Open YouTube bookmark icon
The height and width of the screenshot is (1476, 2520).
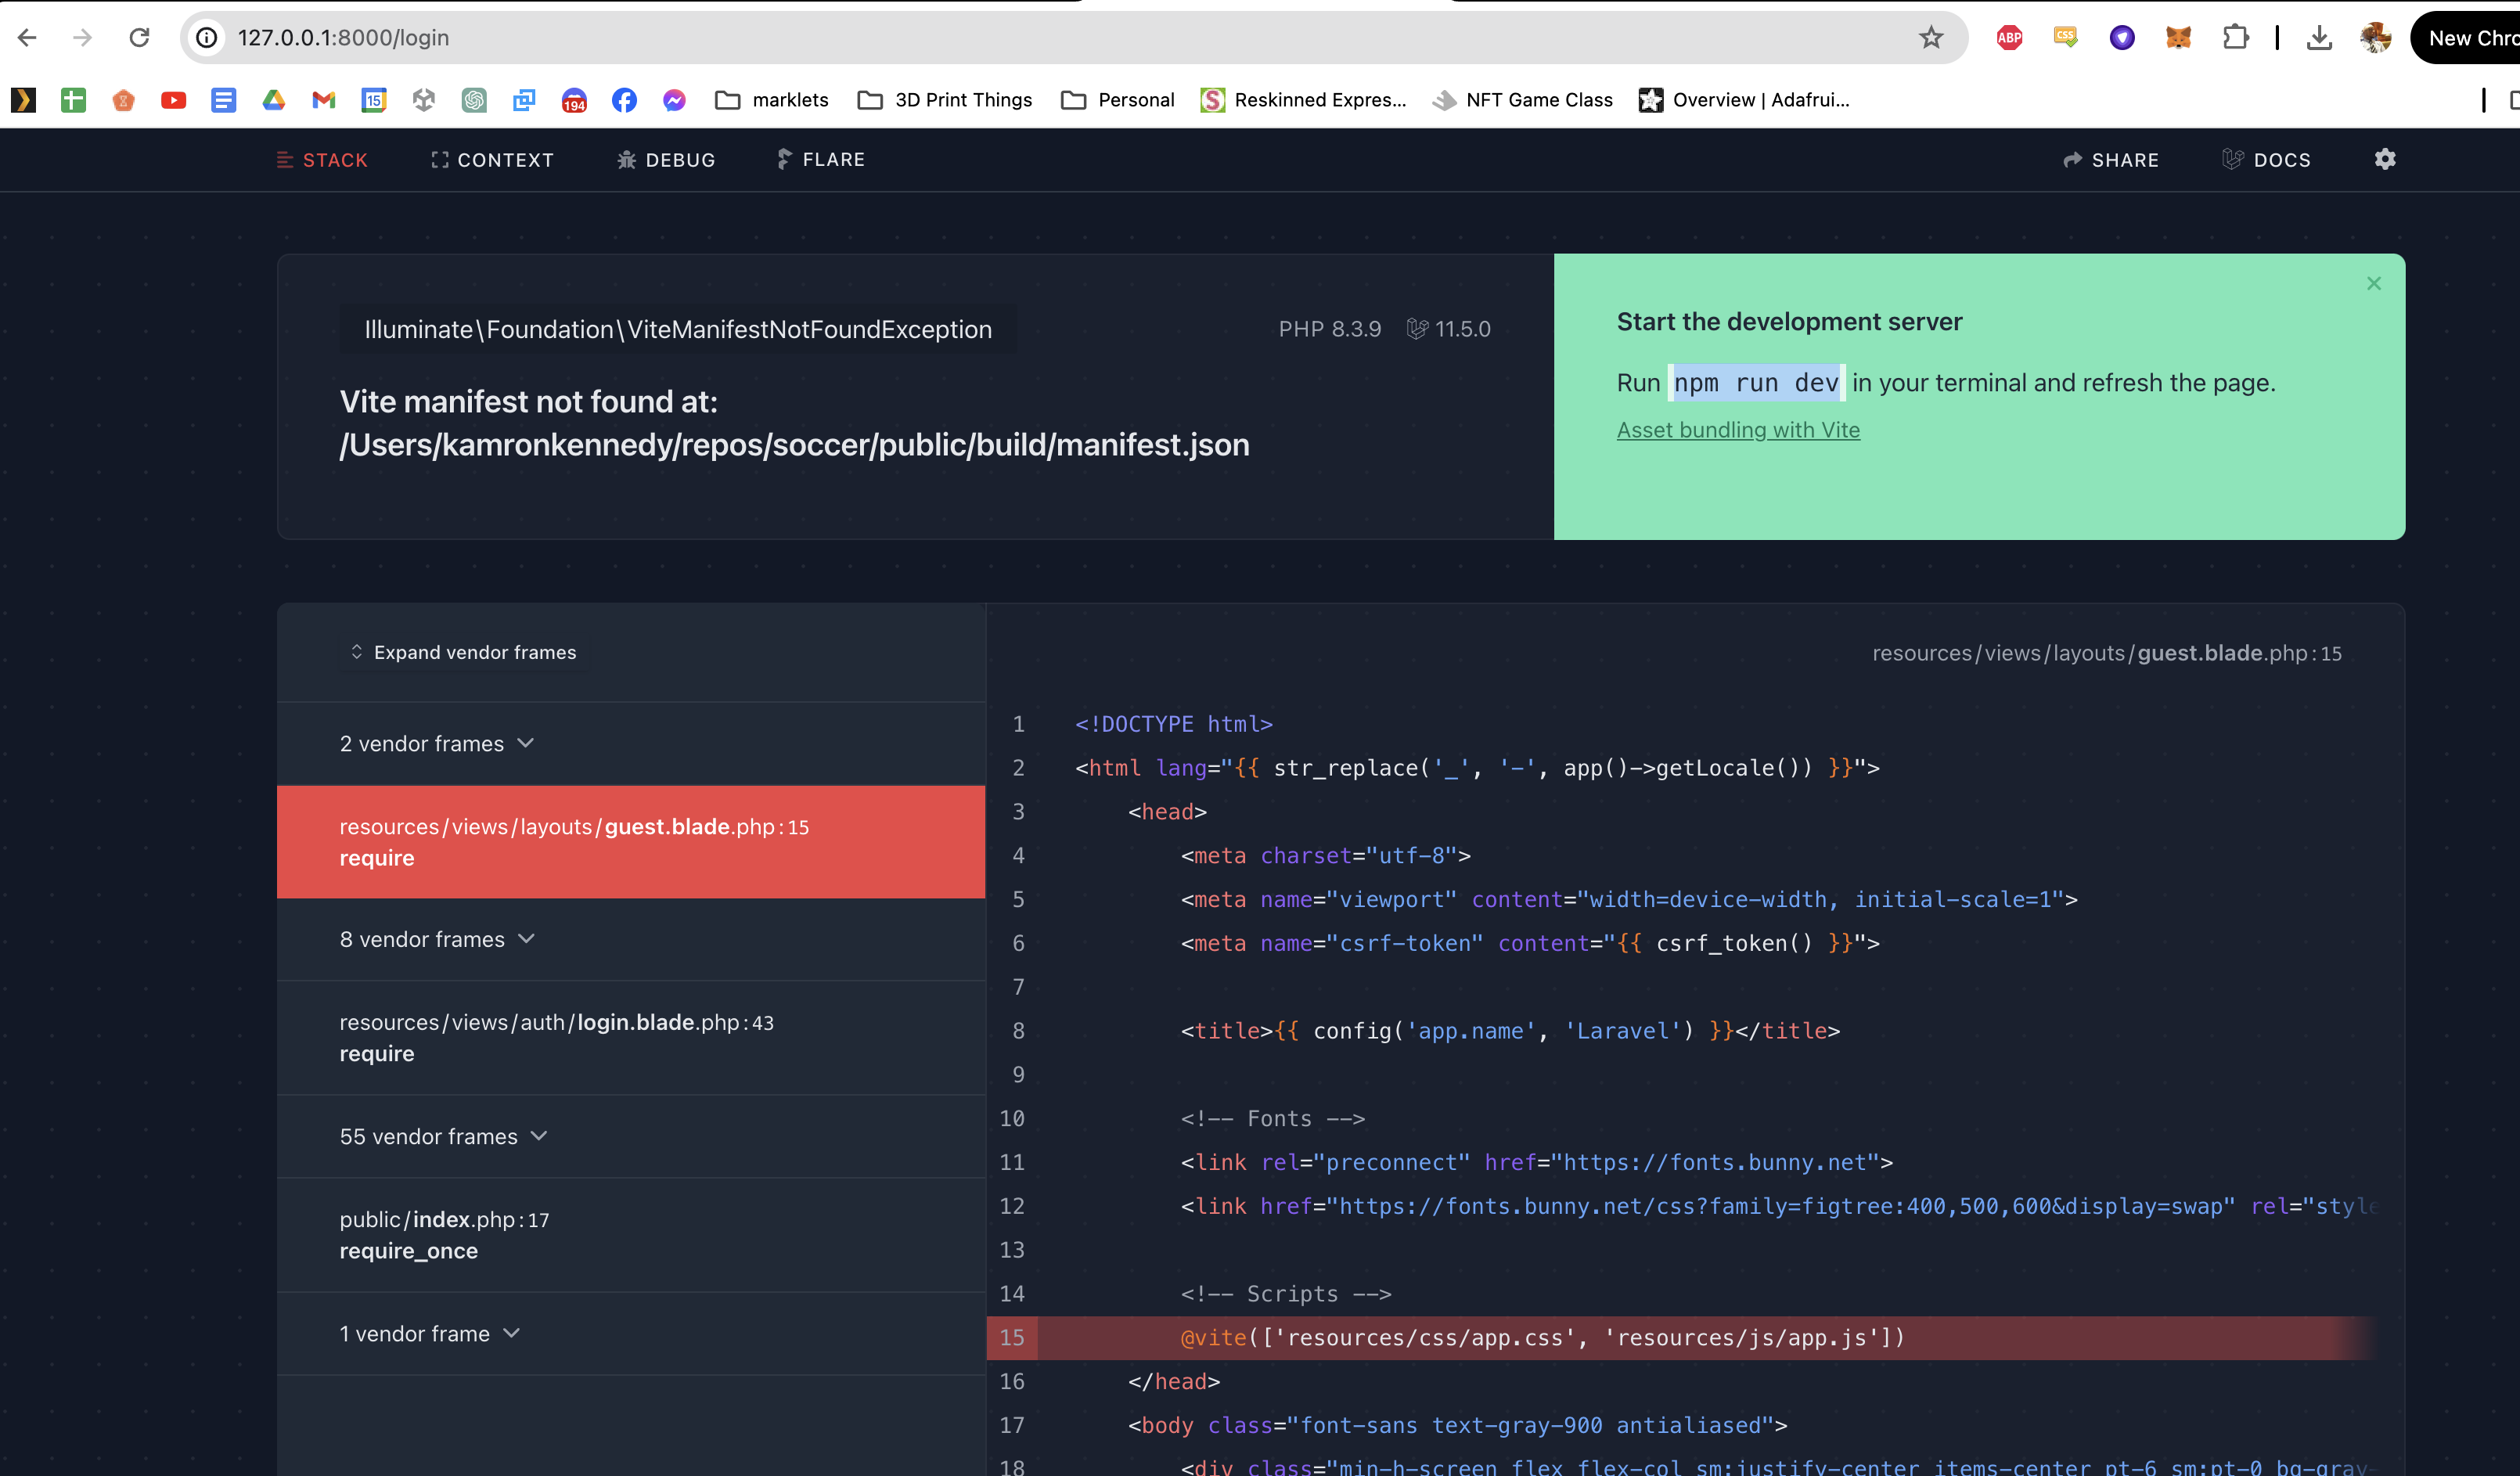173,100
